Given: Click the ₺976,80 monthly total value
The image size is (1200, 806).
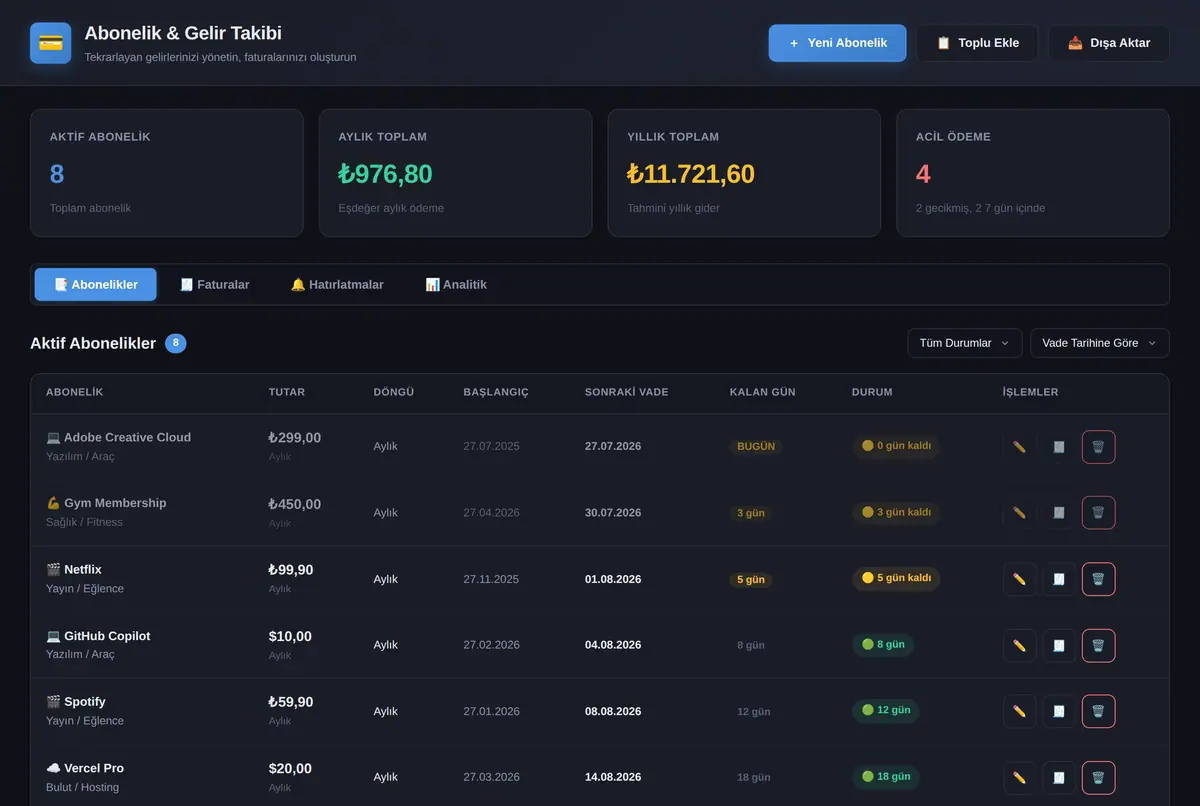Looking at the screenshot, I should coord(385,174).
